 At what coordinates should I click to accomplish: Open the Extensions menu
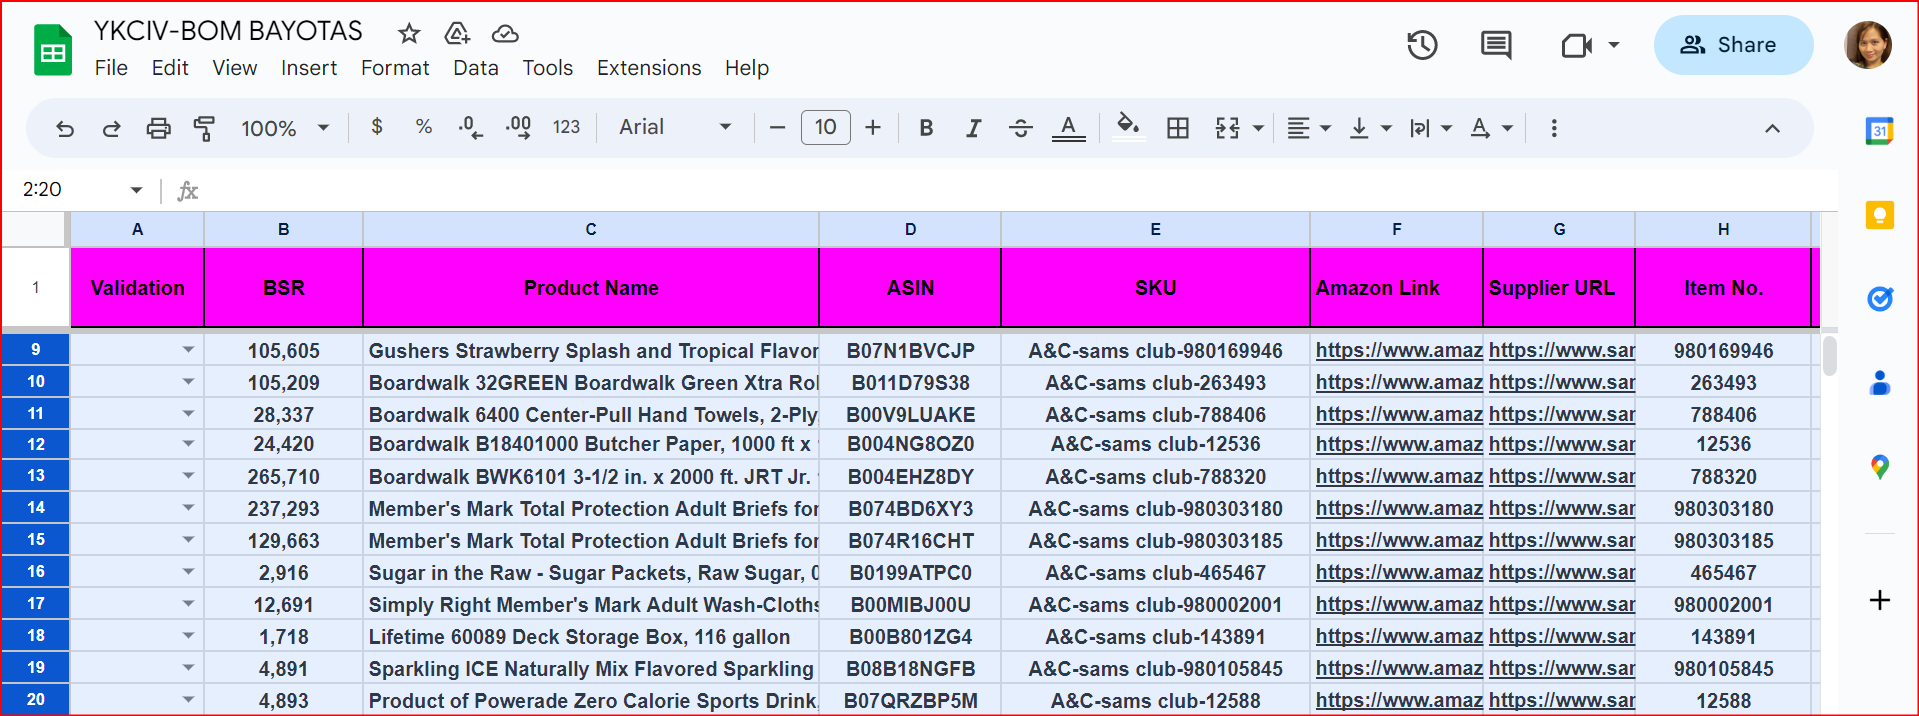[x=649, y=68]
